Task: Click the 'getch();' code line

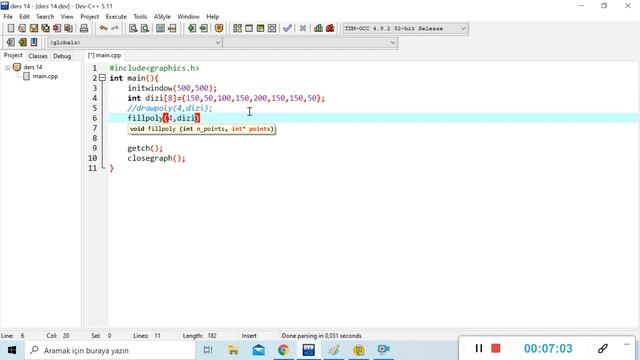Action: tap(145, 148)
